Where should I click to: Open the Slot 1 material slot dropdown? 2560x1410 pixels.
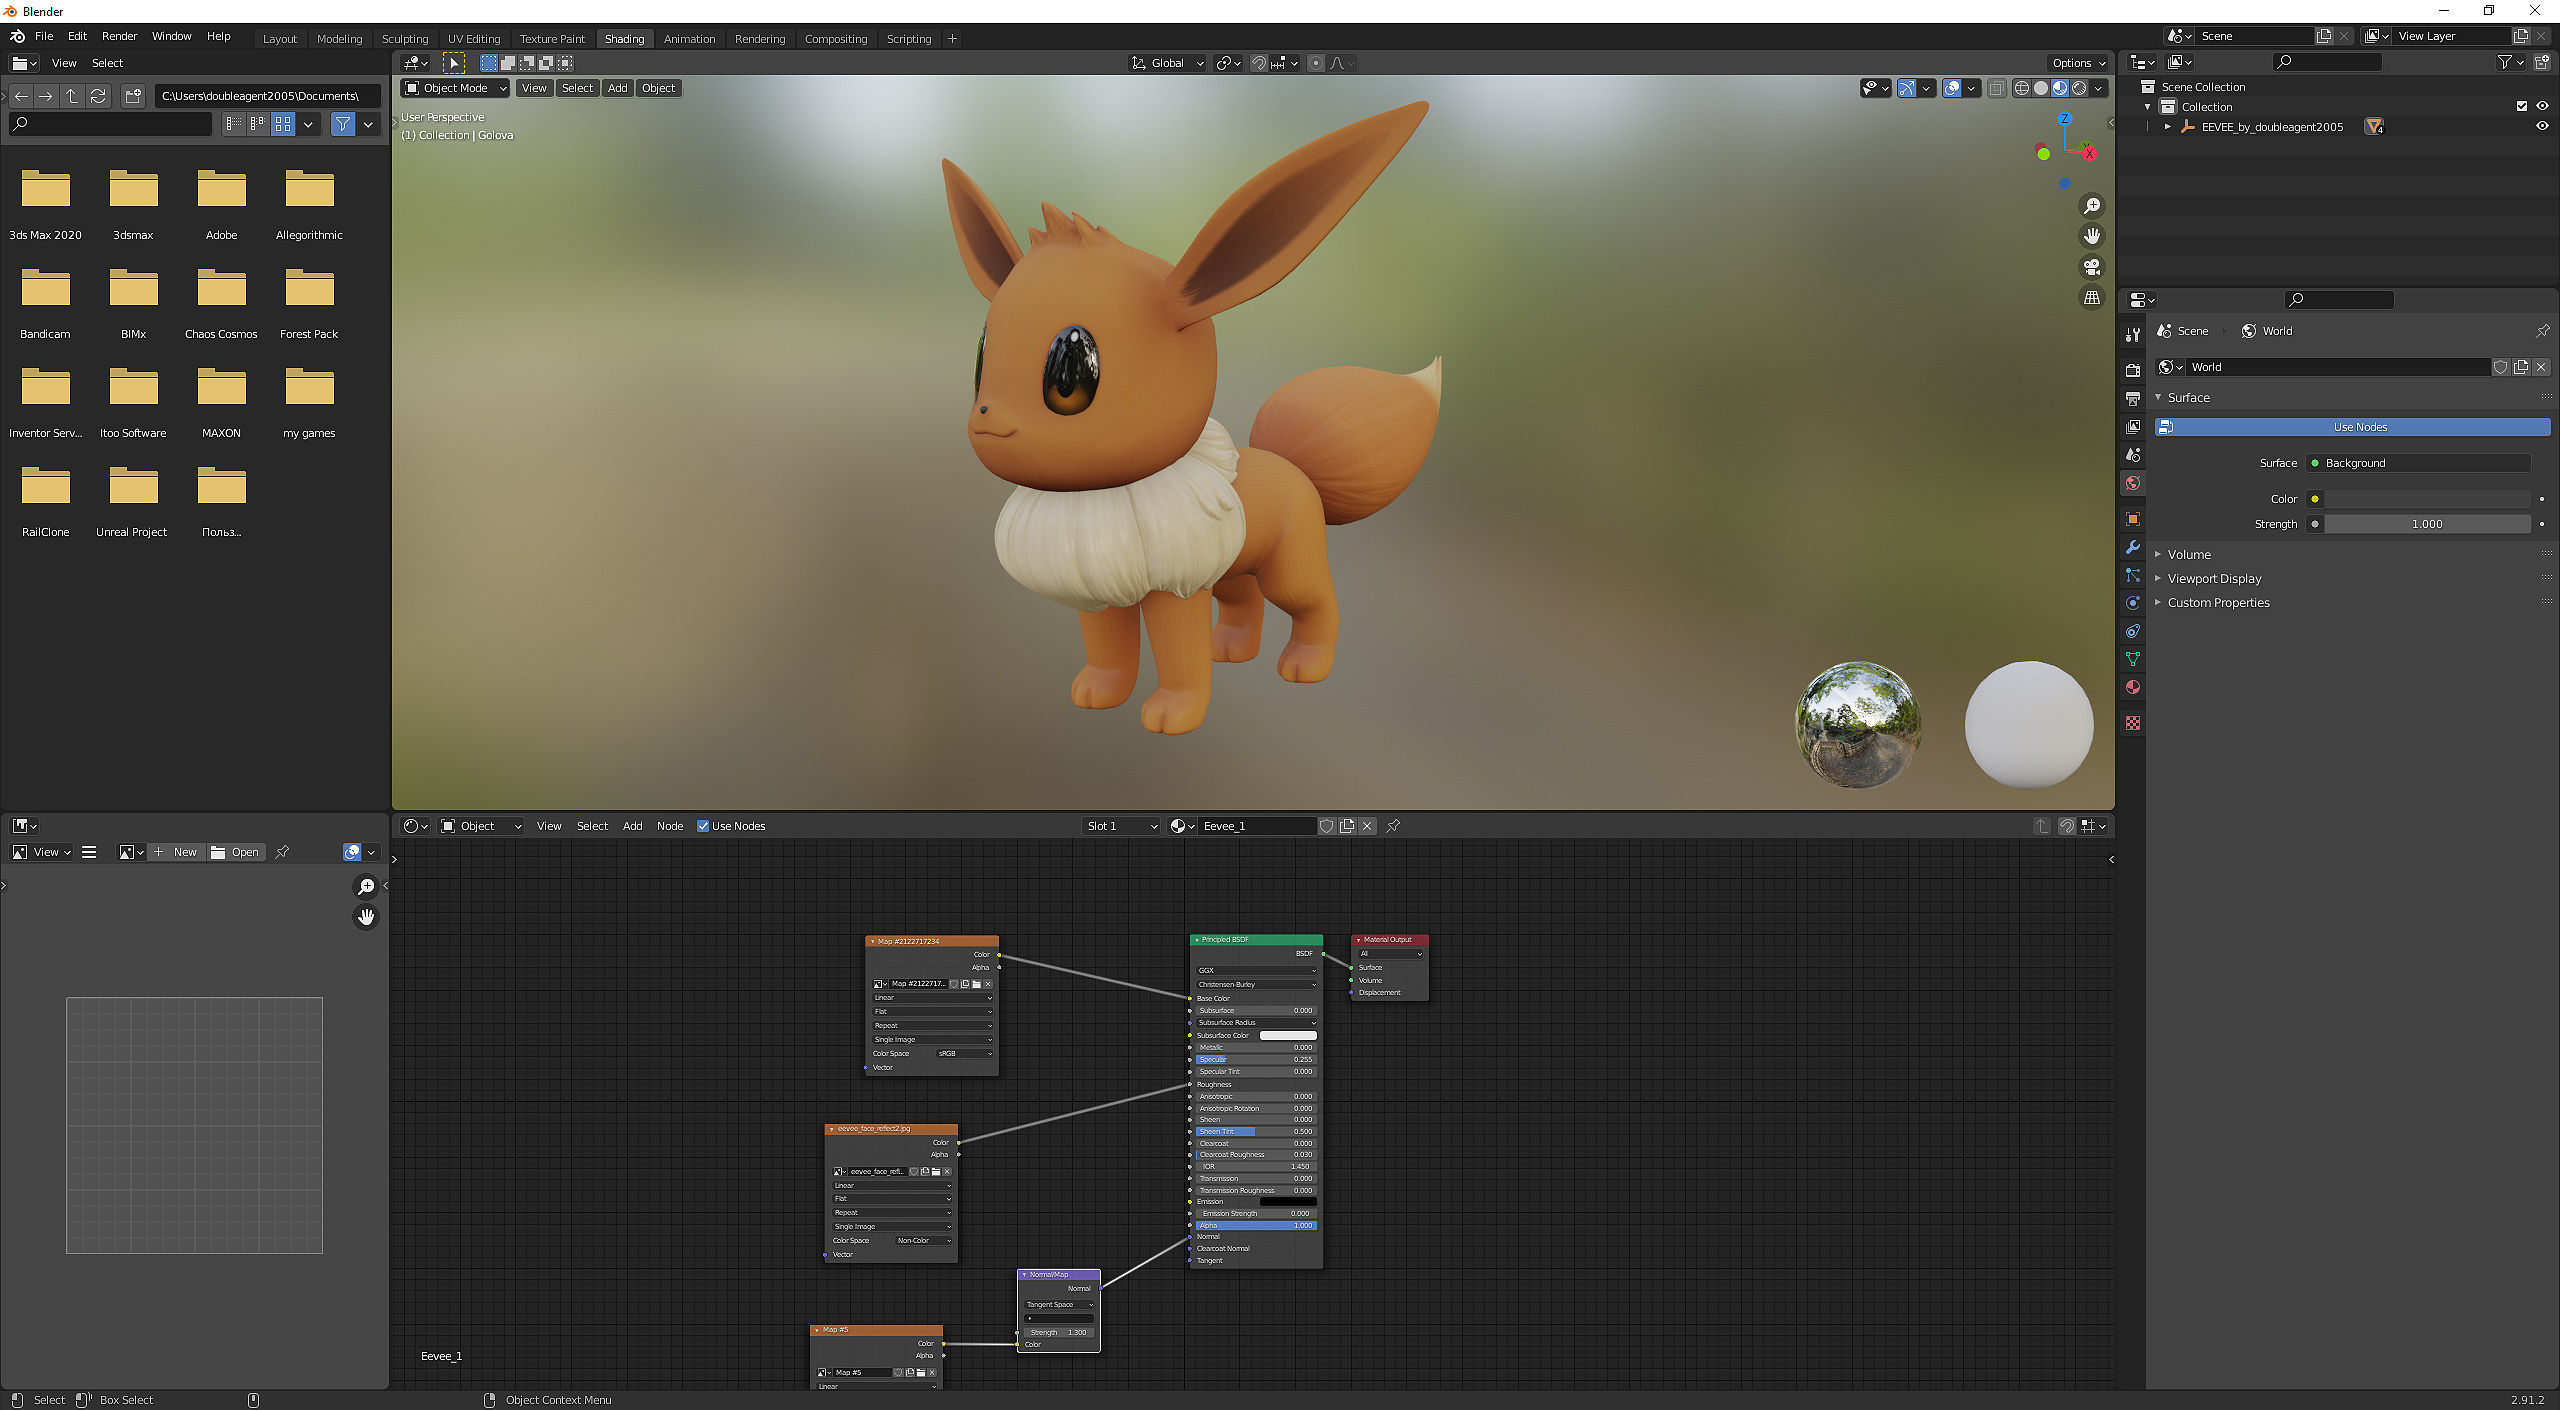[x=1121, y=826]
